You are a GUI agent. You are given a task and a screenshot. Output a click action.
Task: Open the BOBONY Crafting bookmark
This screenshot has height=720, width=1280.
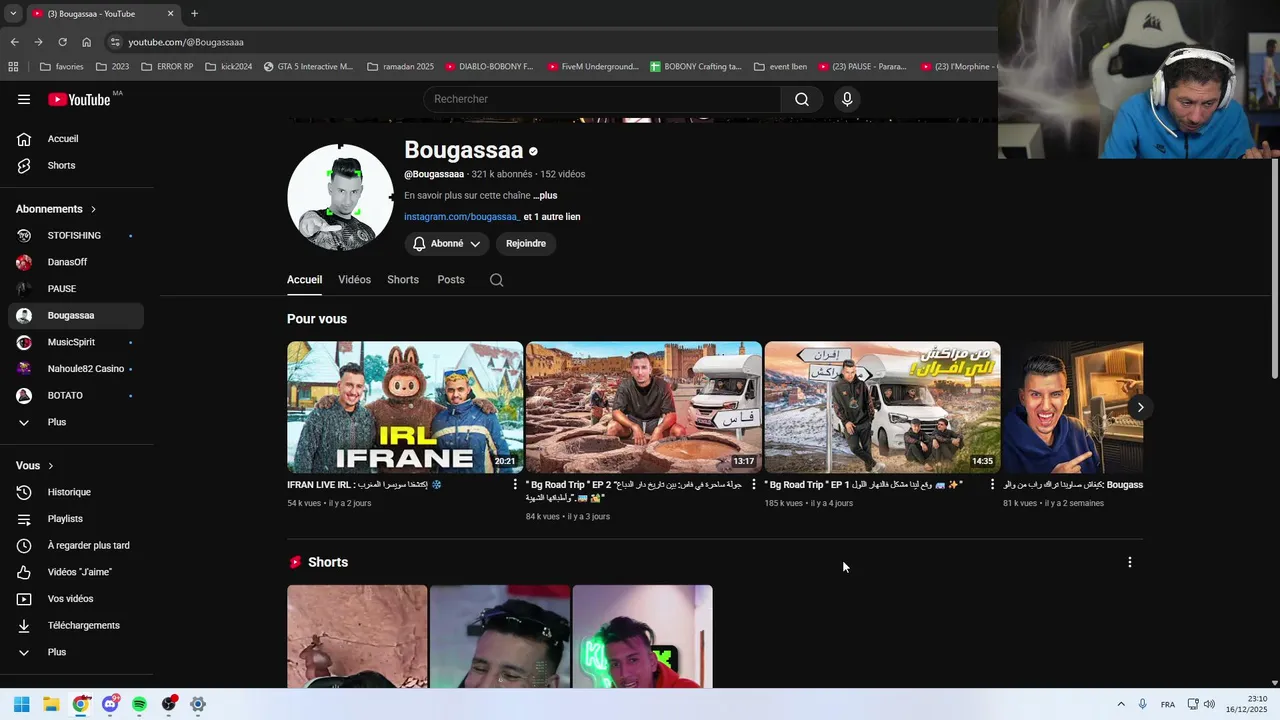(696, 67)
